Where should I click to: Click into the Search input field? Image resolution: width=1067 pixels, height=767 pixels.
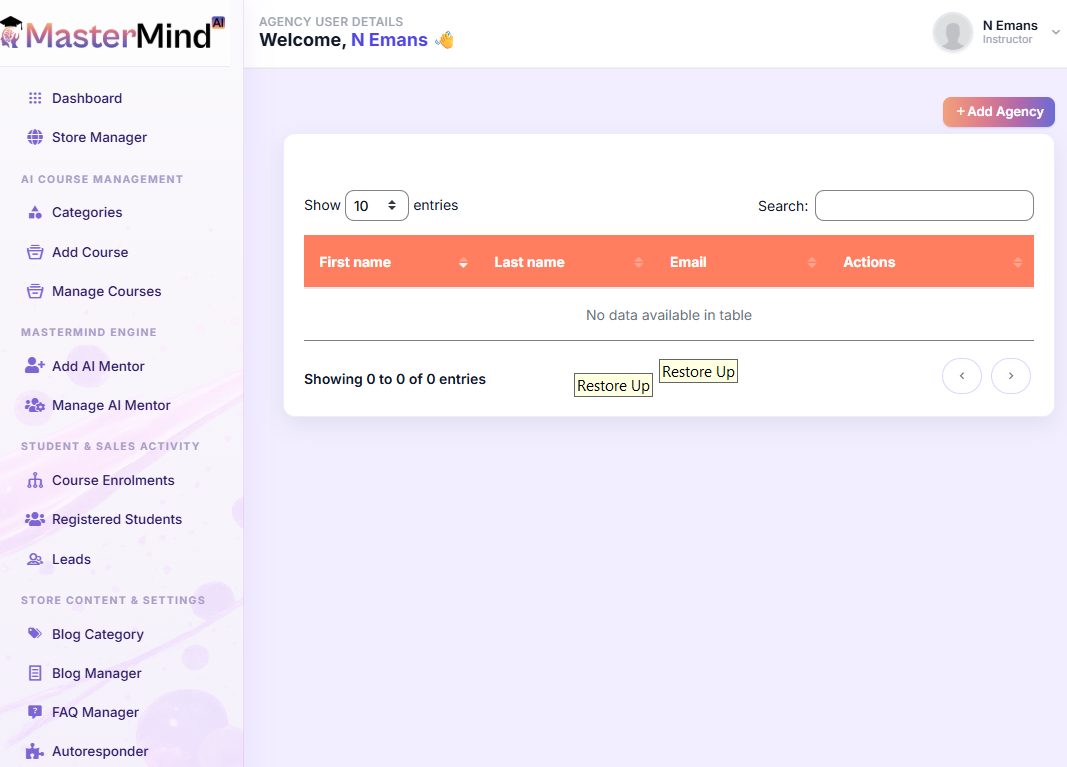(923, 206)
